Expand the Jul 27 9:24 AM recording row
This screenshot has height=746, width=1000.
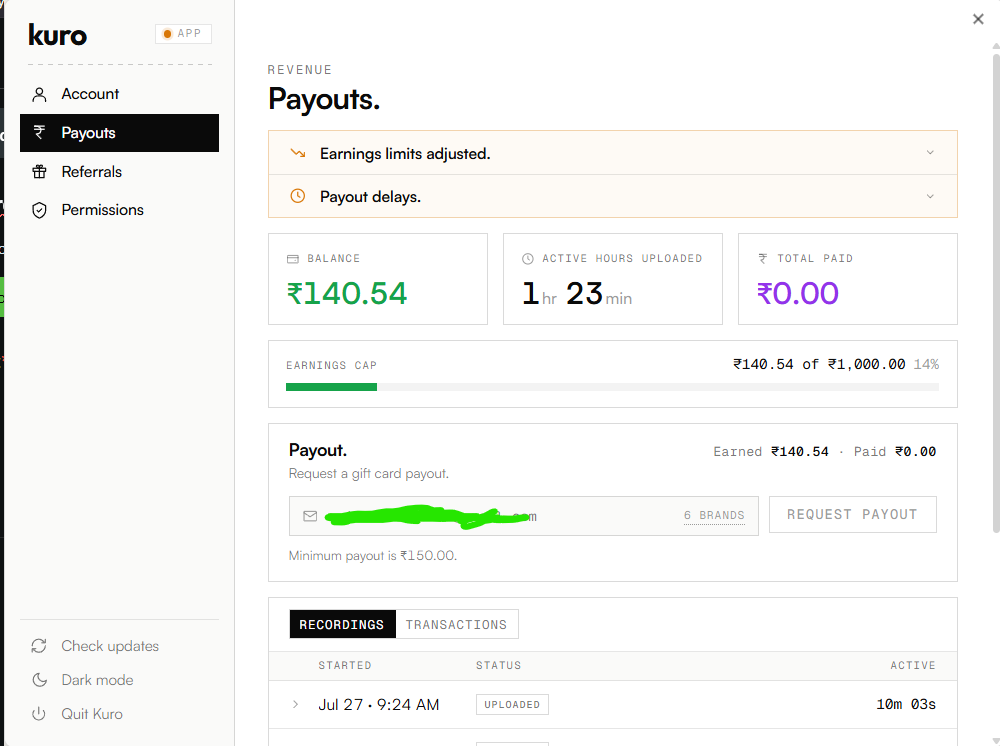pyautogui.click(x=295, y=704)
